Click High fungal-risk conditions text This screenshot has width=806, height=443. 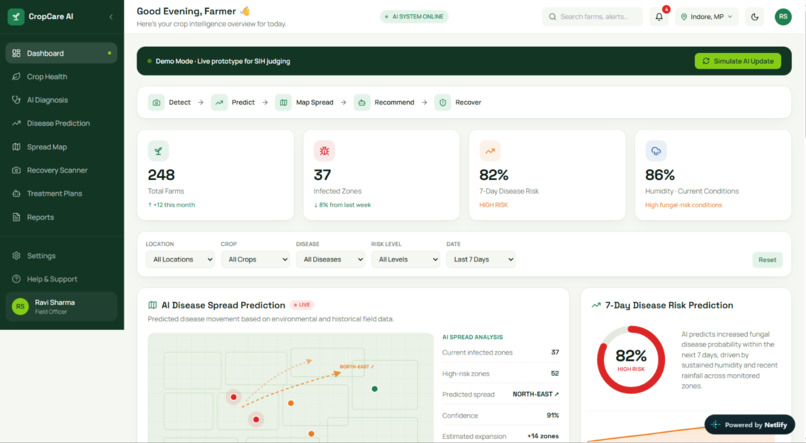click(684, 205)
